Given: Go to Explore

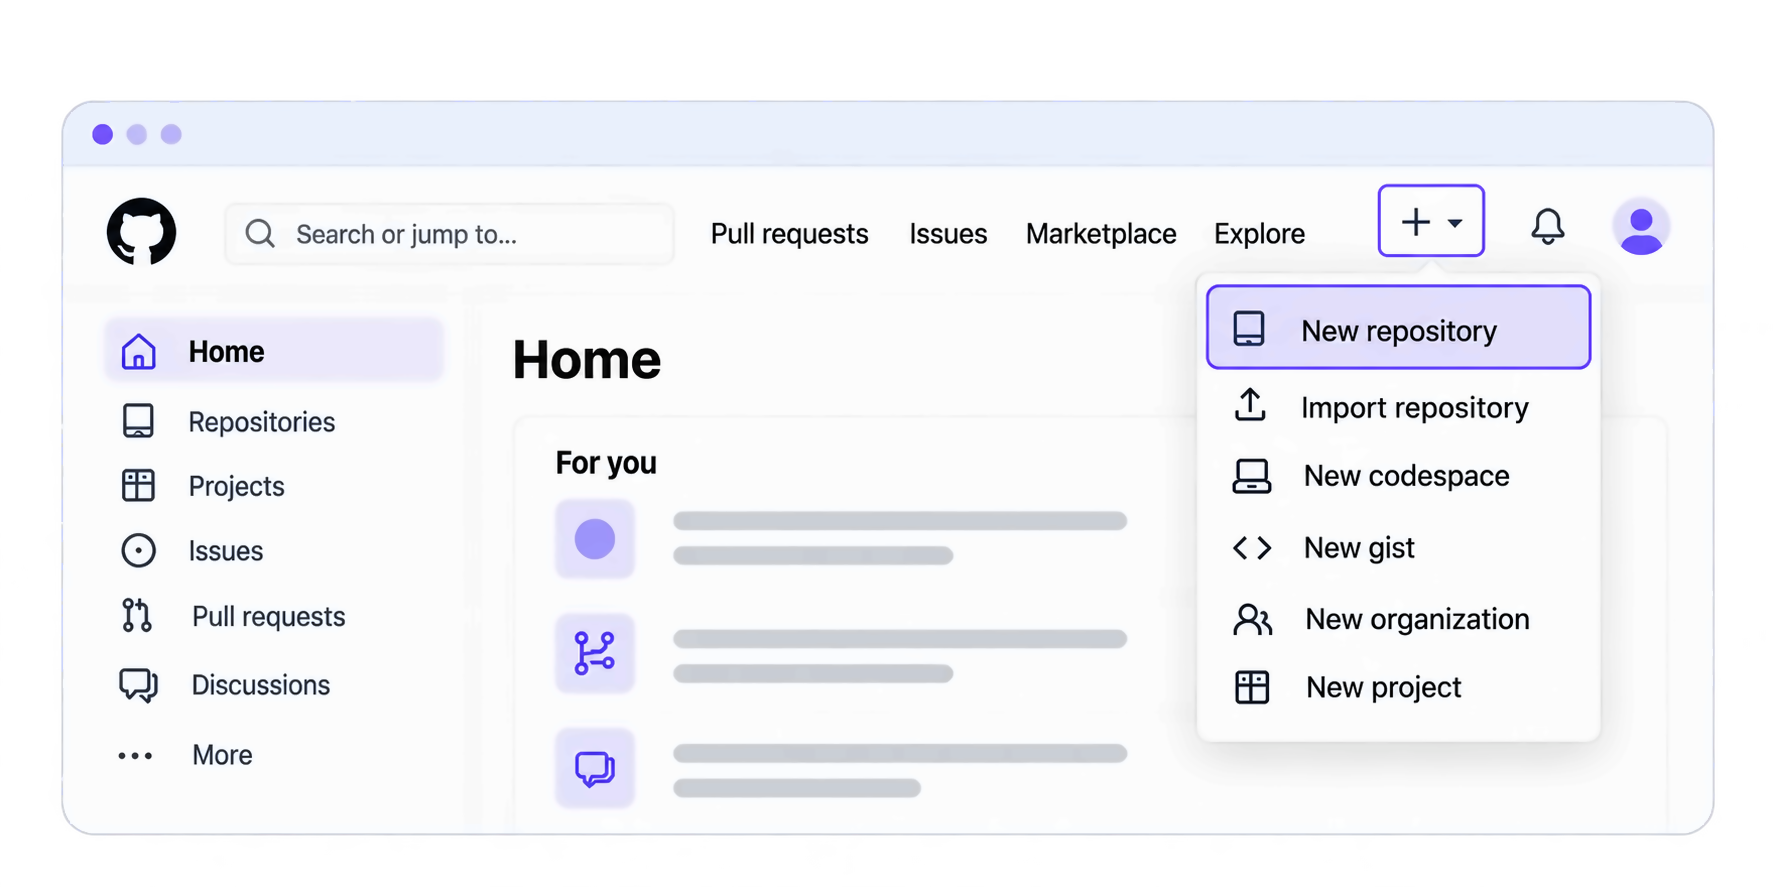Looking at the screenshot, I should pyautogui.click(x=1259, y=234).
